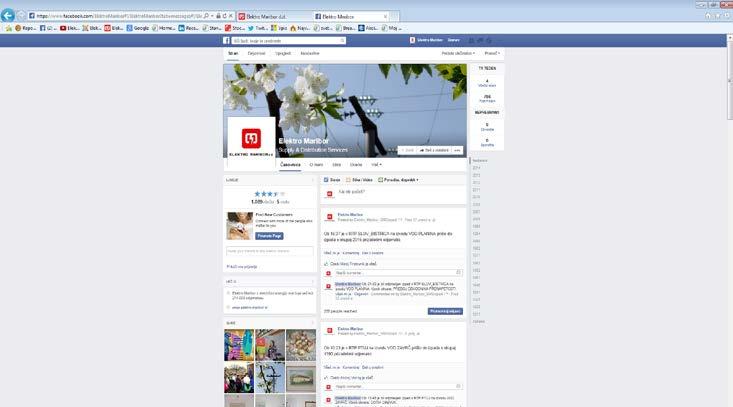The image size is (733, 407).
Task: Switch to the Stran admin tab
Action: [x=233, y=54]
